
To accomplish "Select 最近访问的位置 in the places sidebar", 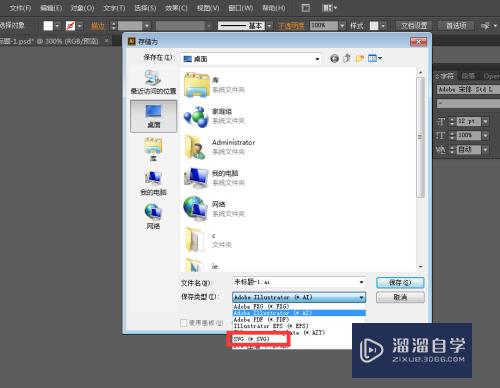I will 153,82.
